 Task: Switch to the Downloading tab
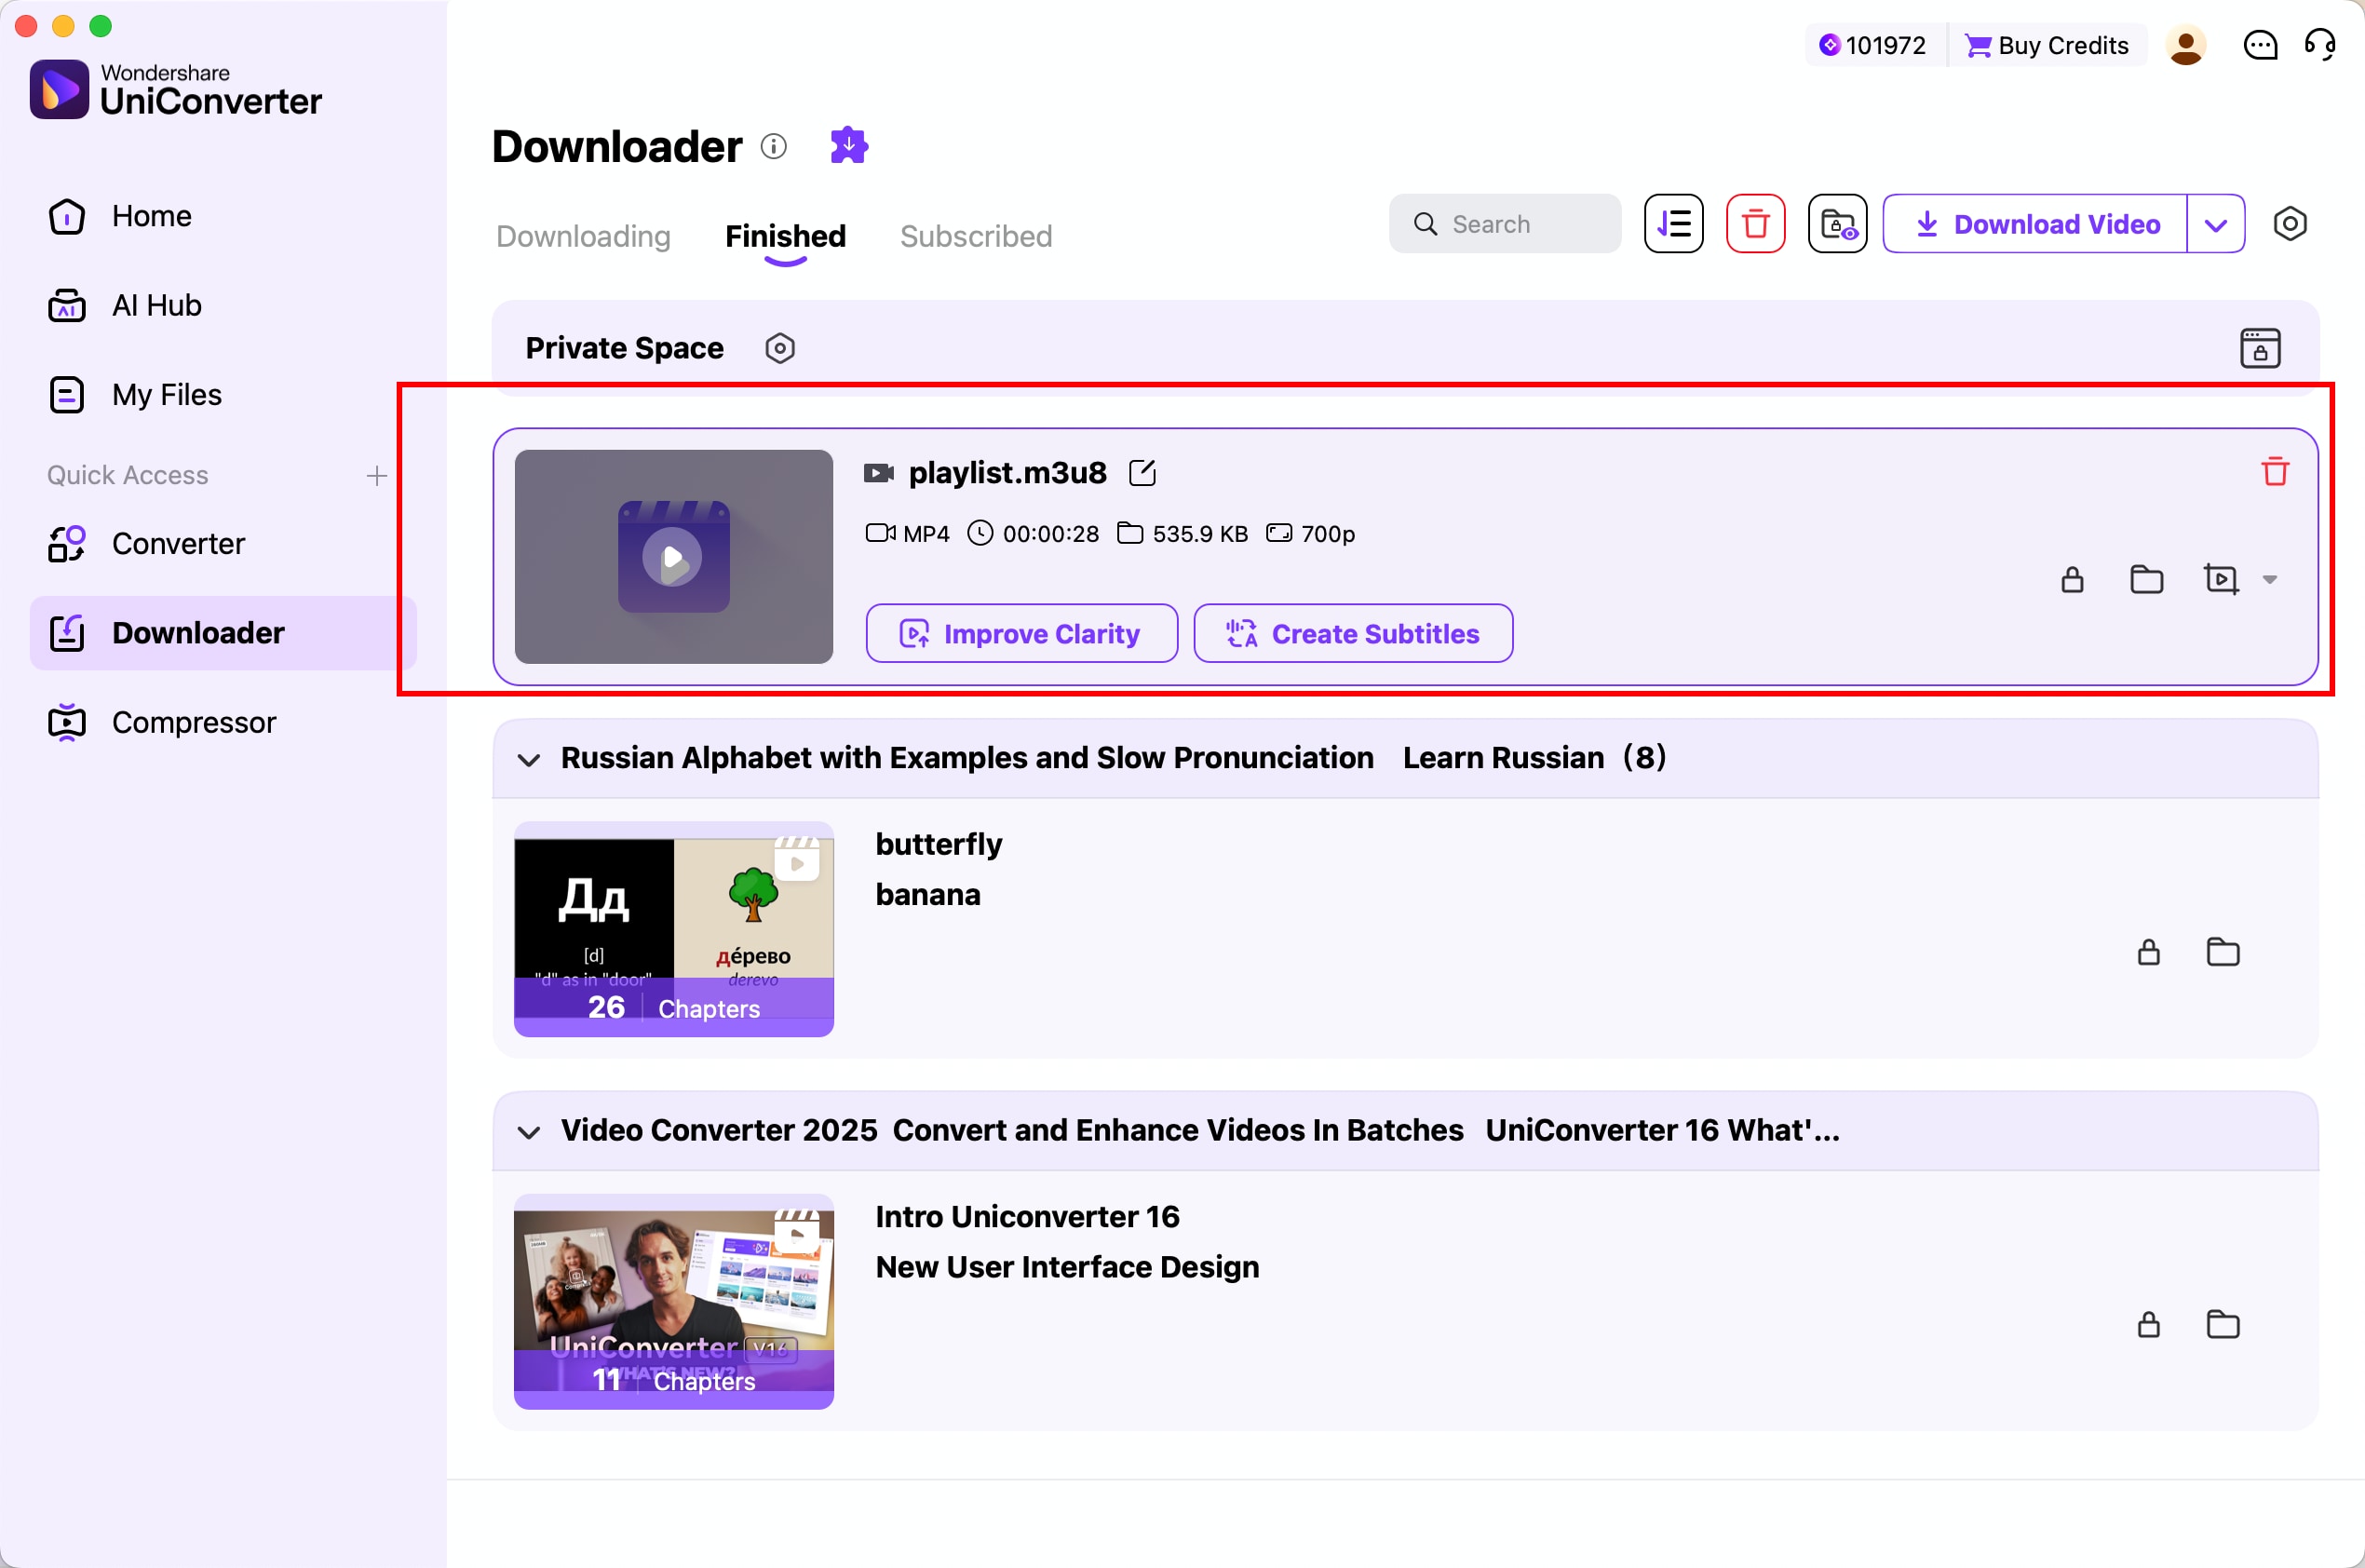(x=583, y=236)
